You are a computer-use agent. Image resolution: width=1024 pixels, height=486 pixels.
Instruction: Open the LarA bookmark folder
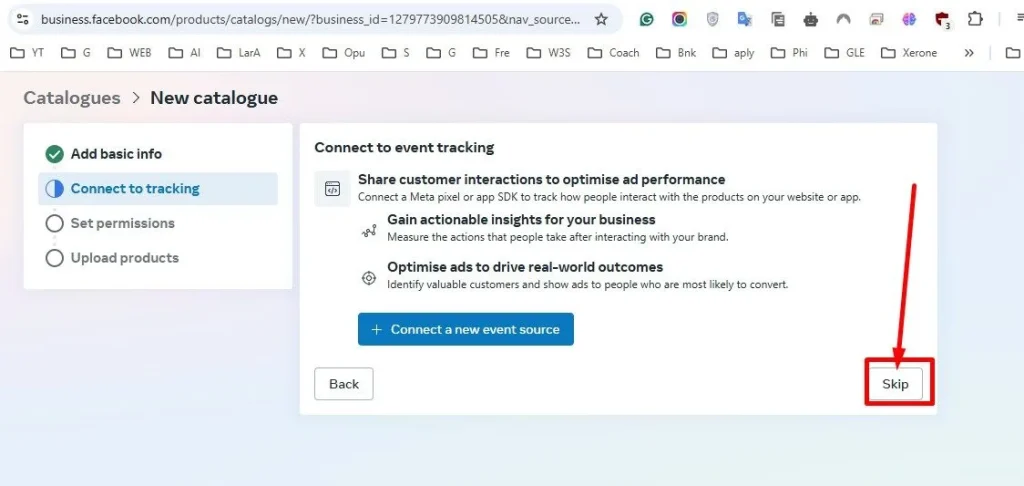239,53
